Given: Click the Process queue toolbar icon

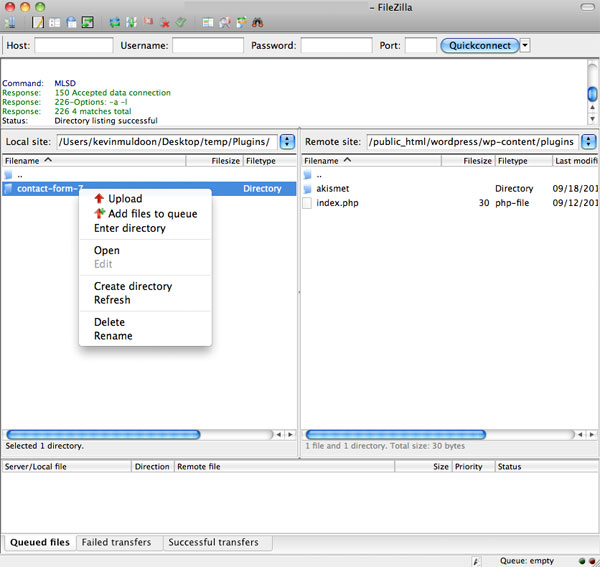Looking at the screenshot, I should (x=131, y=21).
